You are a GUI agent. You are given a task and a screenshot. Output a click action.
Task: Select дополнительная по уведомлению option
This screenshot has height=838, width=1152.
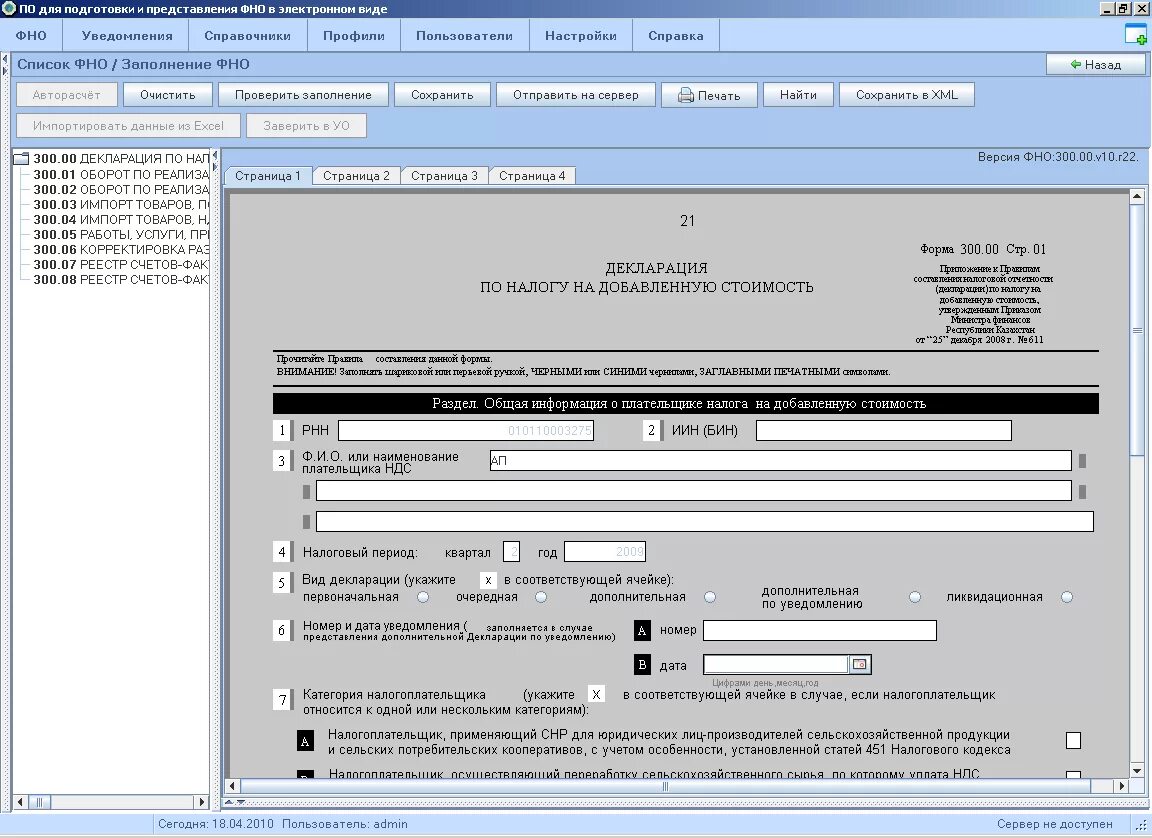tap(915, 597)
